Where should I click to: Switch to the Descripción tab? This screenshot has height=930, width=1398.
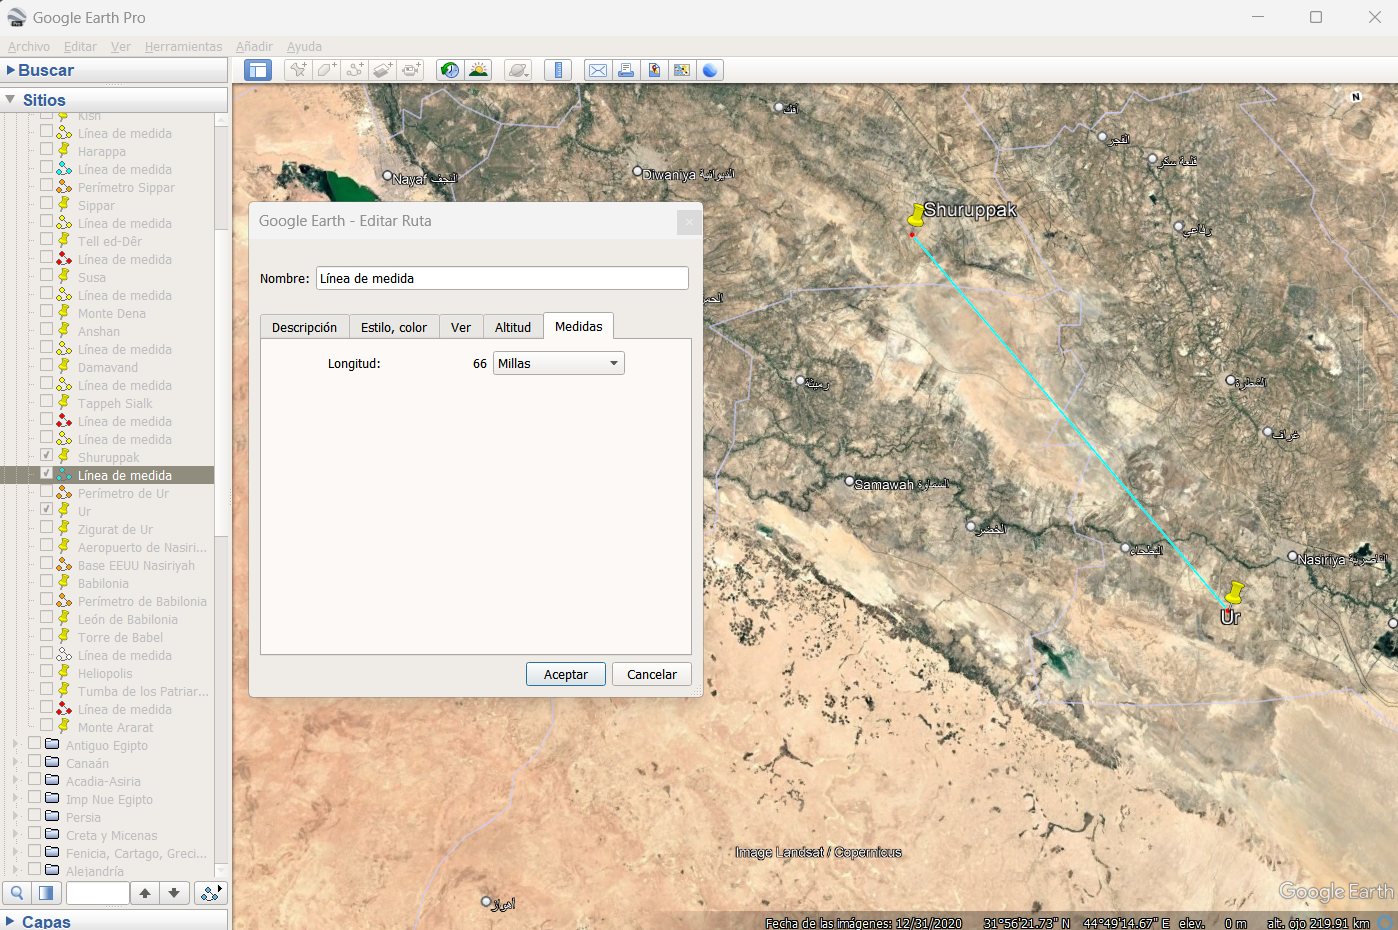[304, 327]
